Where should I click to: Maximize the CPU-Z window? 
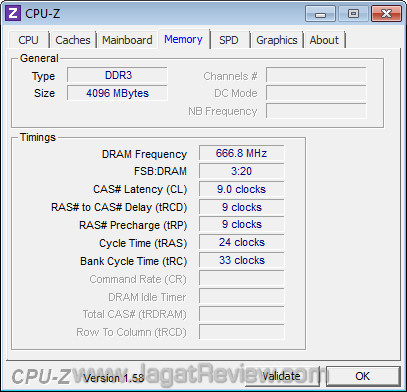tap(353, 14)
